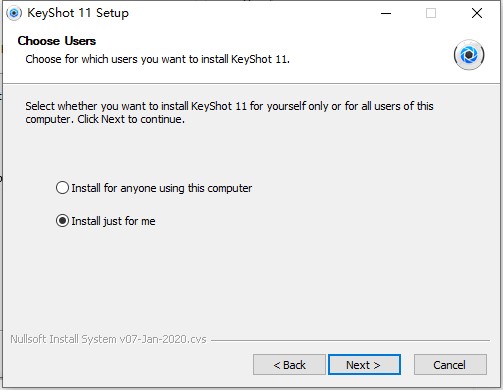This screenshot has height=390, width=503.
Task: Click the KeyShot 11 Setup title text
Action: (78, 13)
